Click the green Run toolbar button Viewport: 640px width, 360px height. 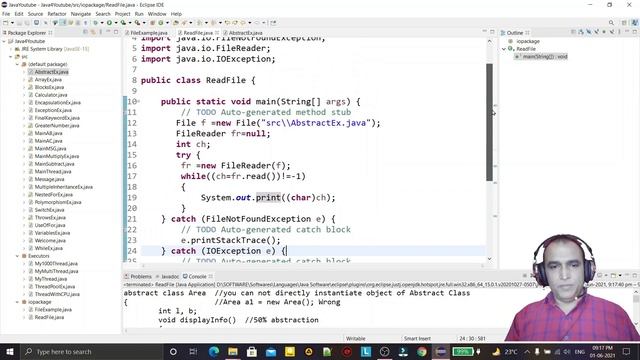[109, 23]
